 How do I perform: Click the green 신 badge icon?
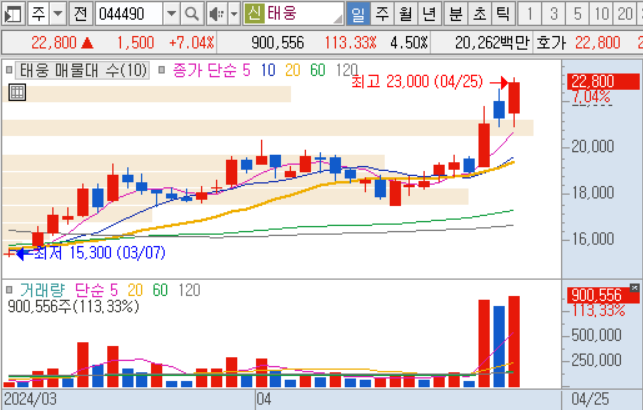pyautogui.click(x=254, y=14)
